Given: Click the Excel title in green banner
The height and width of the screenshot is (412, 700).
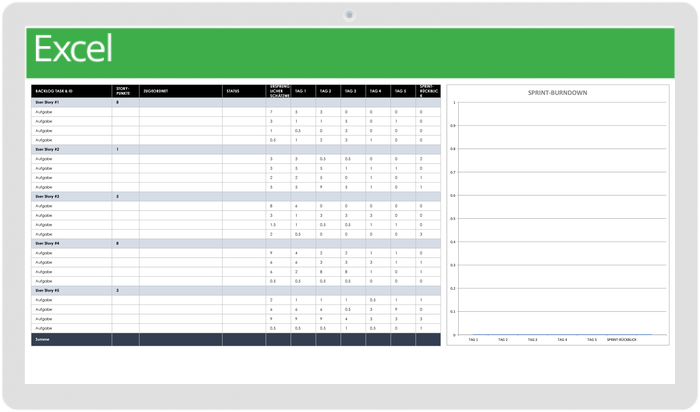Looking at the screenshot, I should tap(73, 48).
